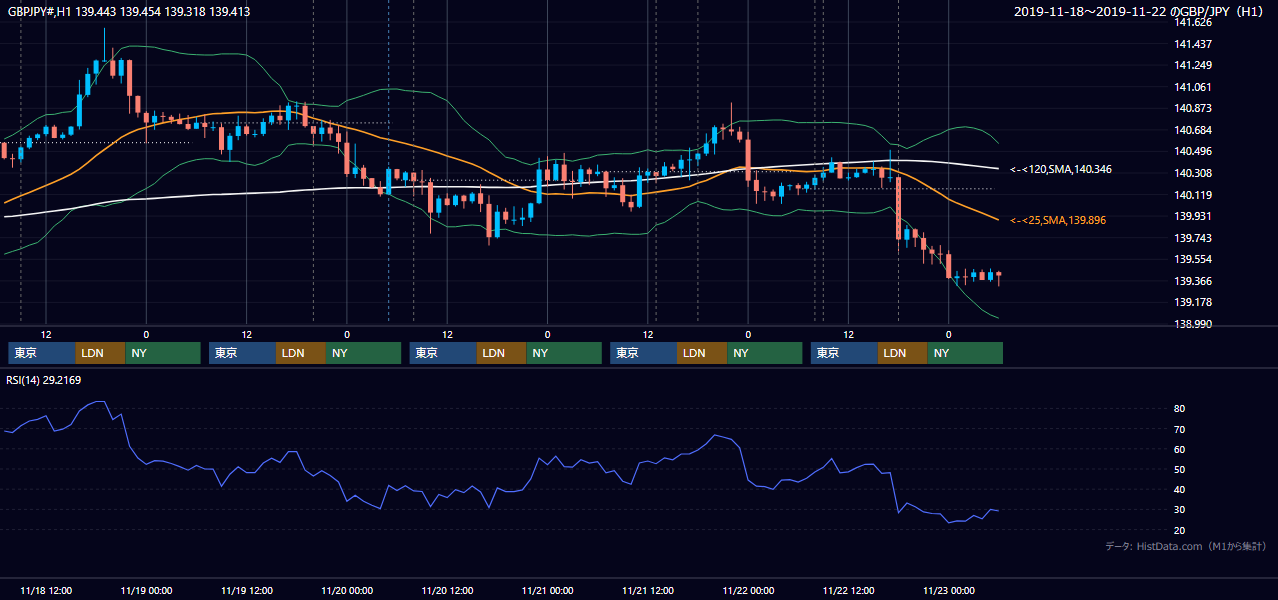Viewport: 1278px width, 600px height.
Task: Click the GBPJPY#,H1 chart title text
Action: coord(129,12)
